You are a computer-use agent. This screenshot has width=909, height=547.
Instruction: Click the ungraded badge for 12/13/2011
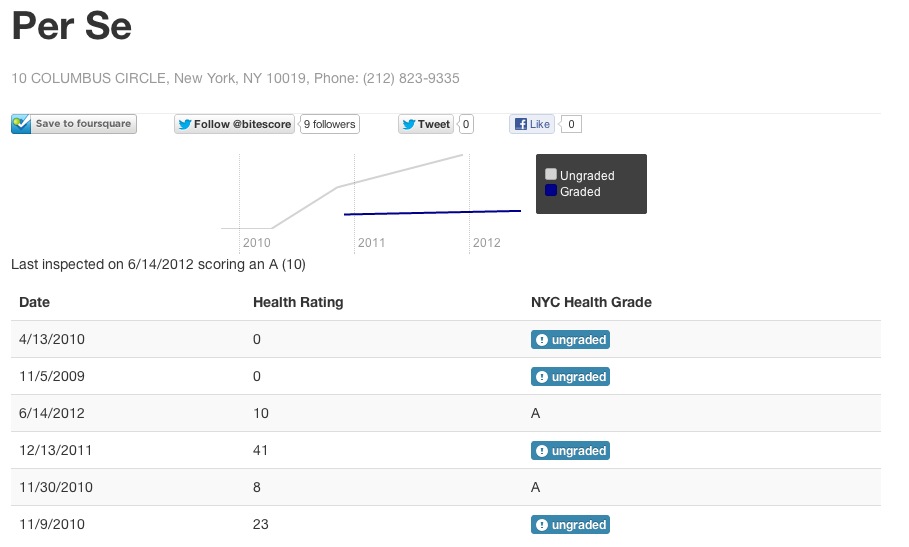570,451
